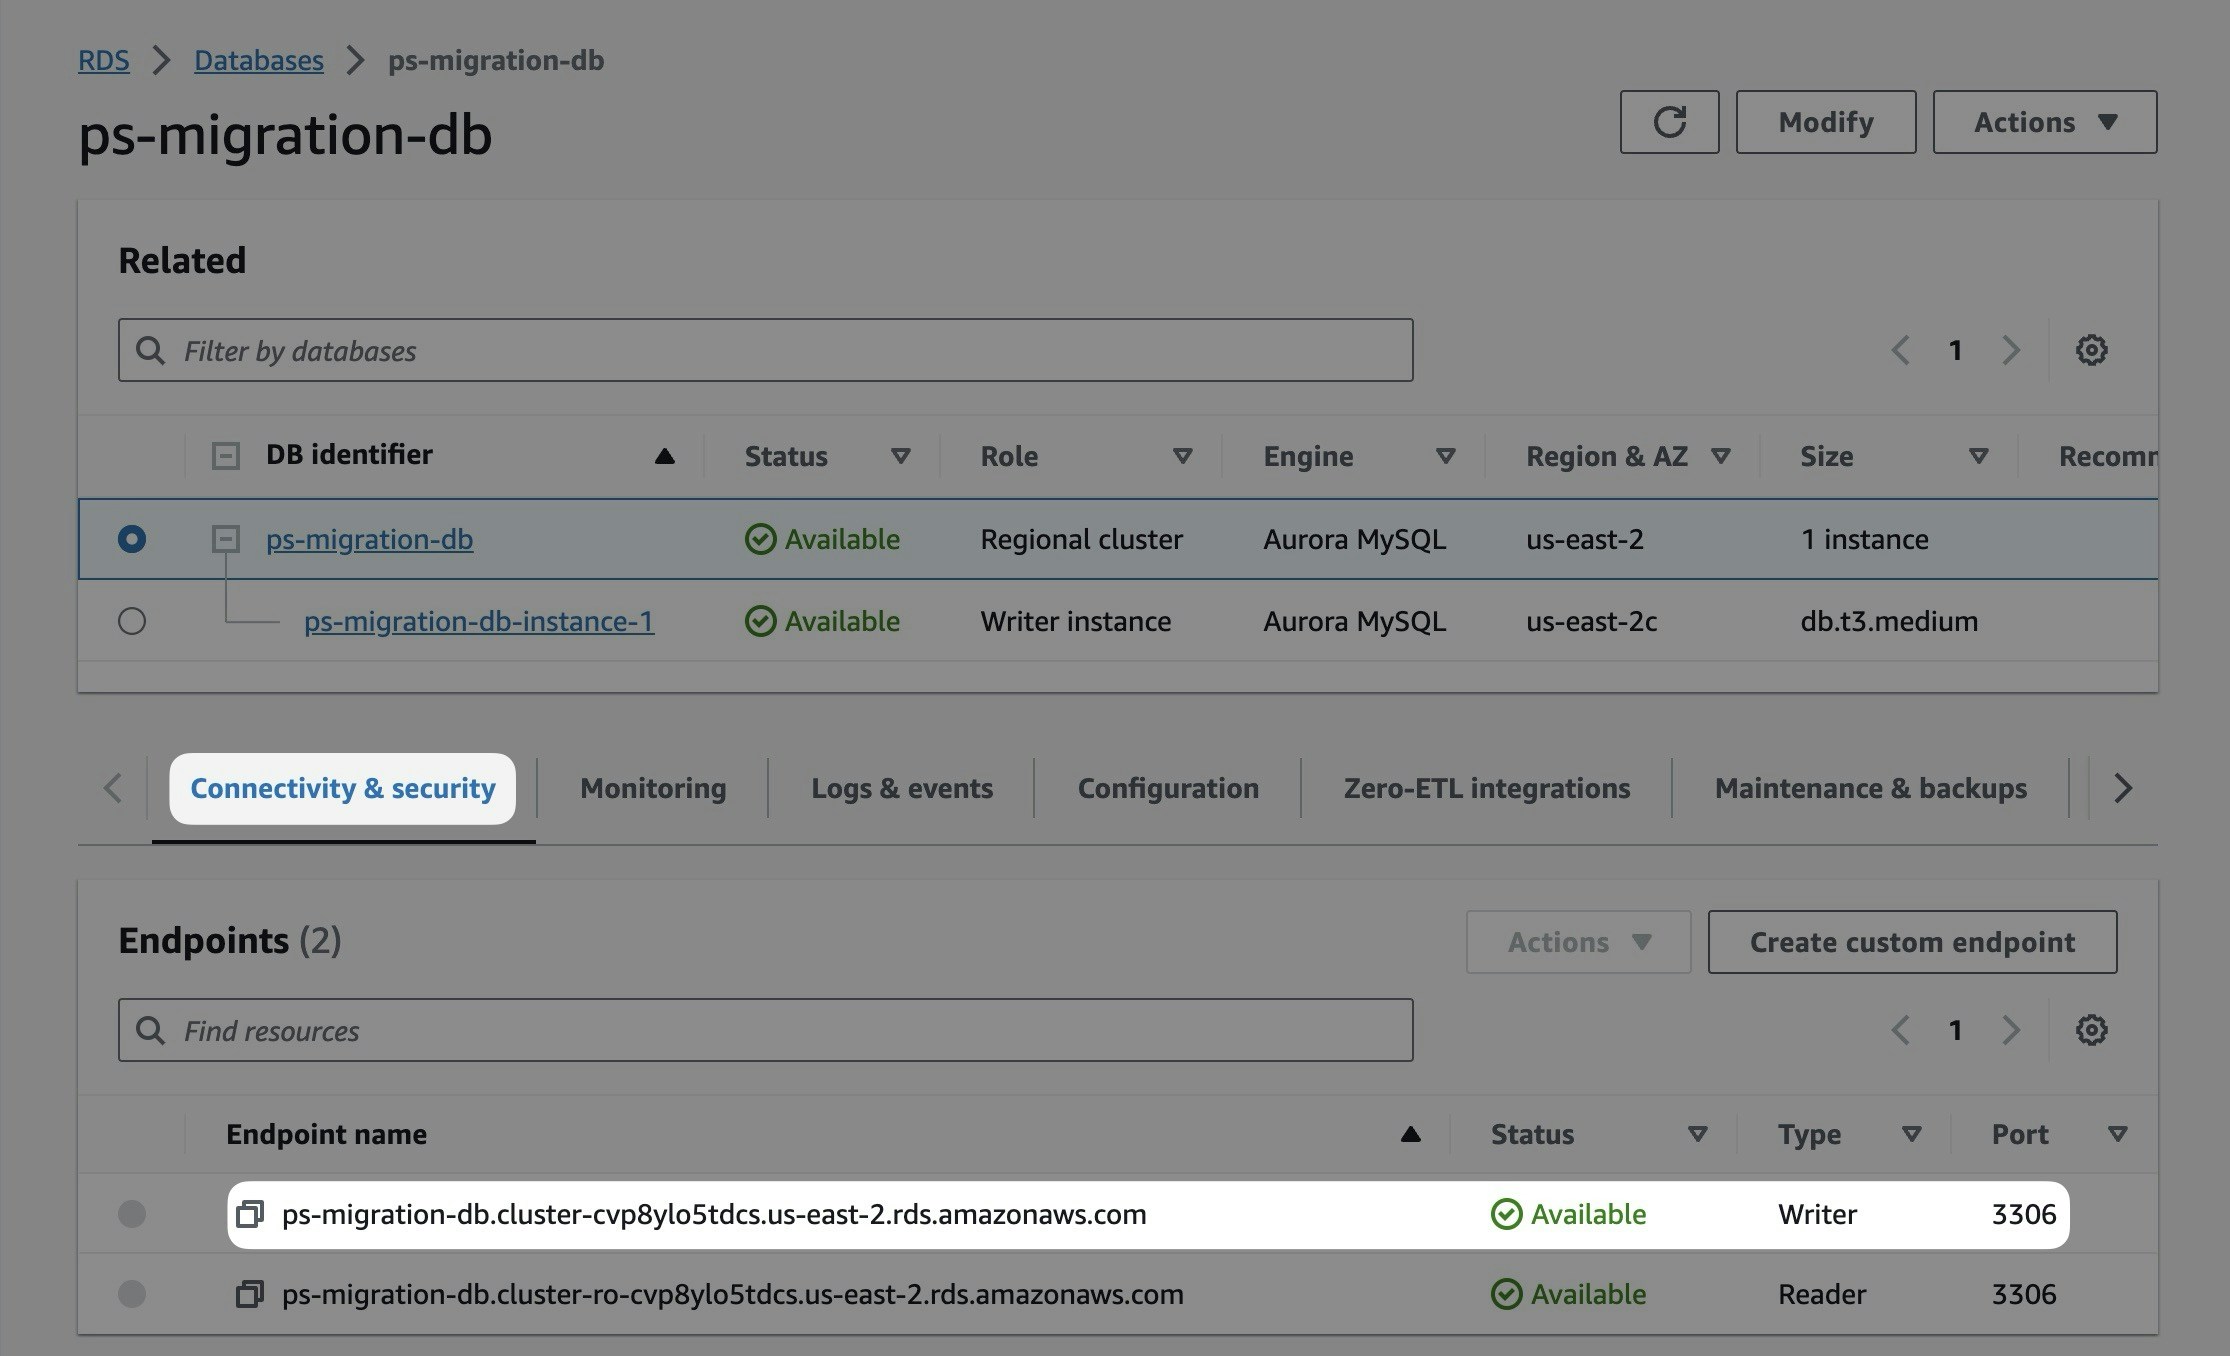The image size is (2230, 1356).
Task: Click the Writer endpoint name text
Action: click(714, 1214)
